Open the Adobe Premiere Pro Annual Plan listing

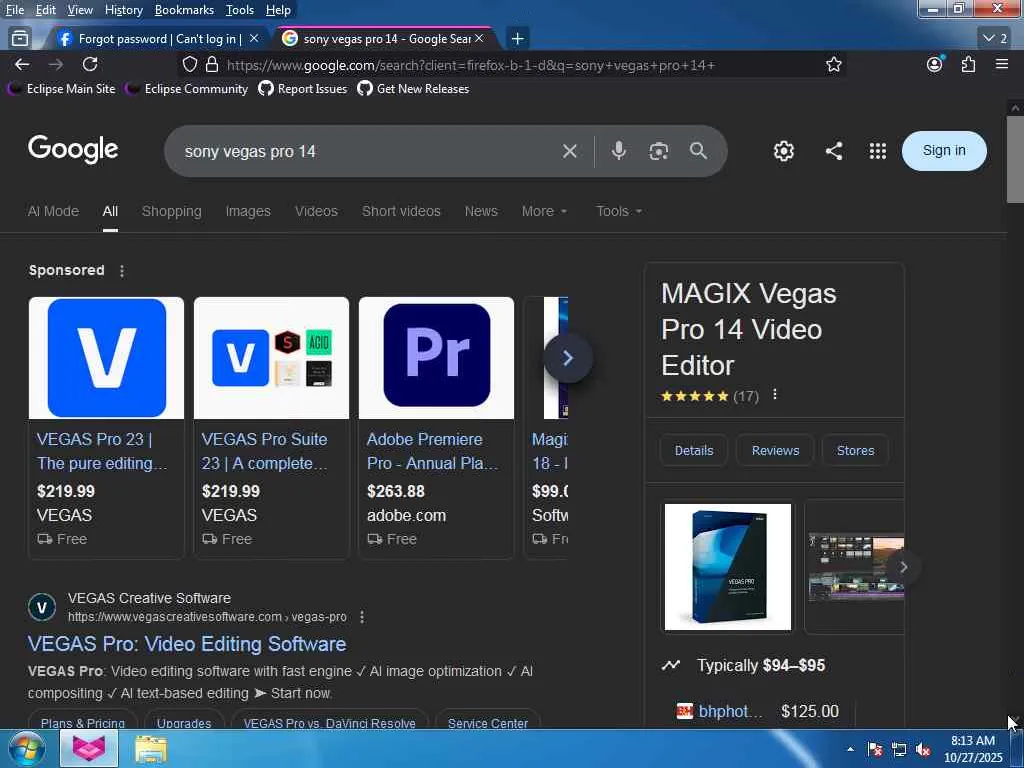(436, 428)
